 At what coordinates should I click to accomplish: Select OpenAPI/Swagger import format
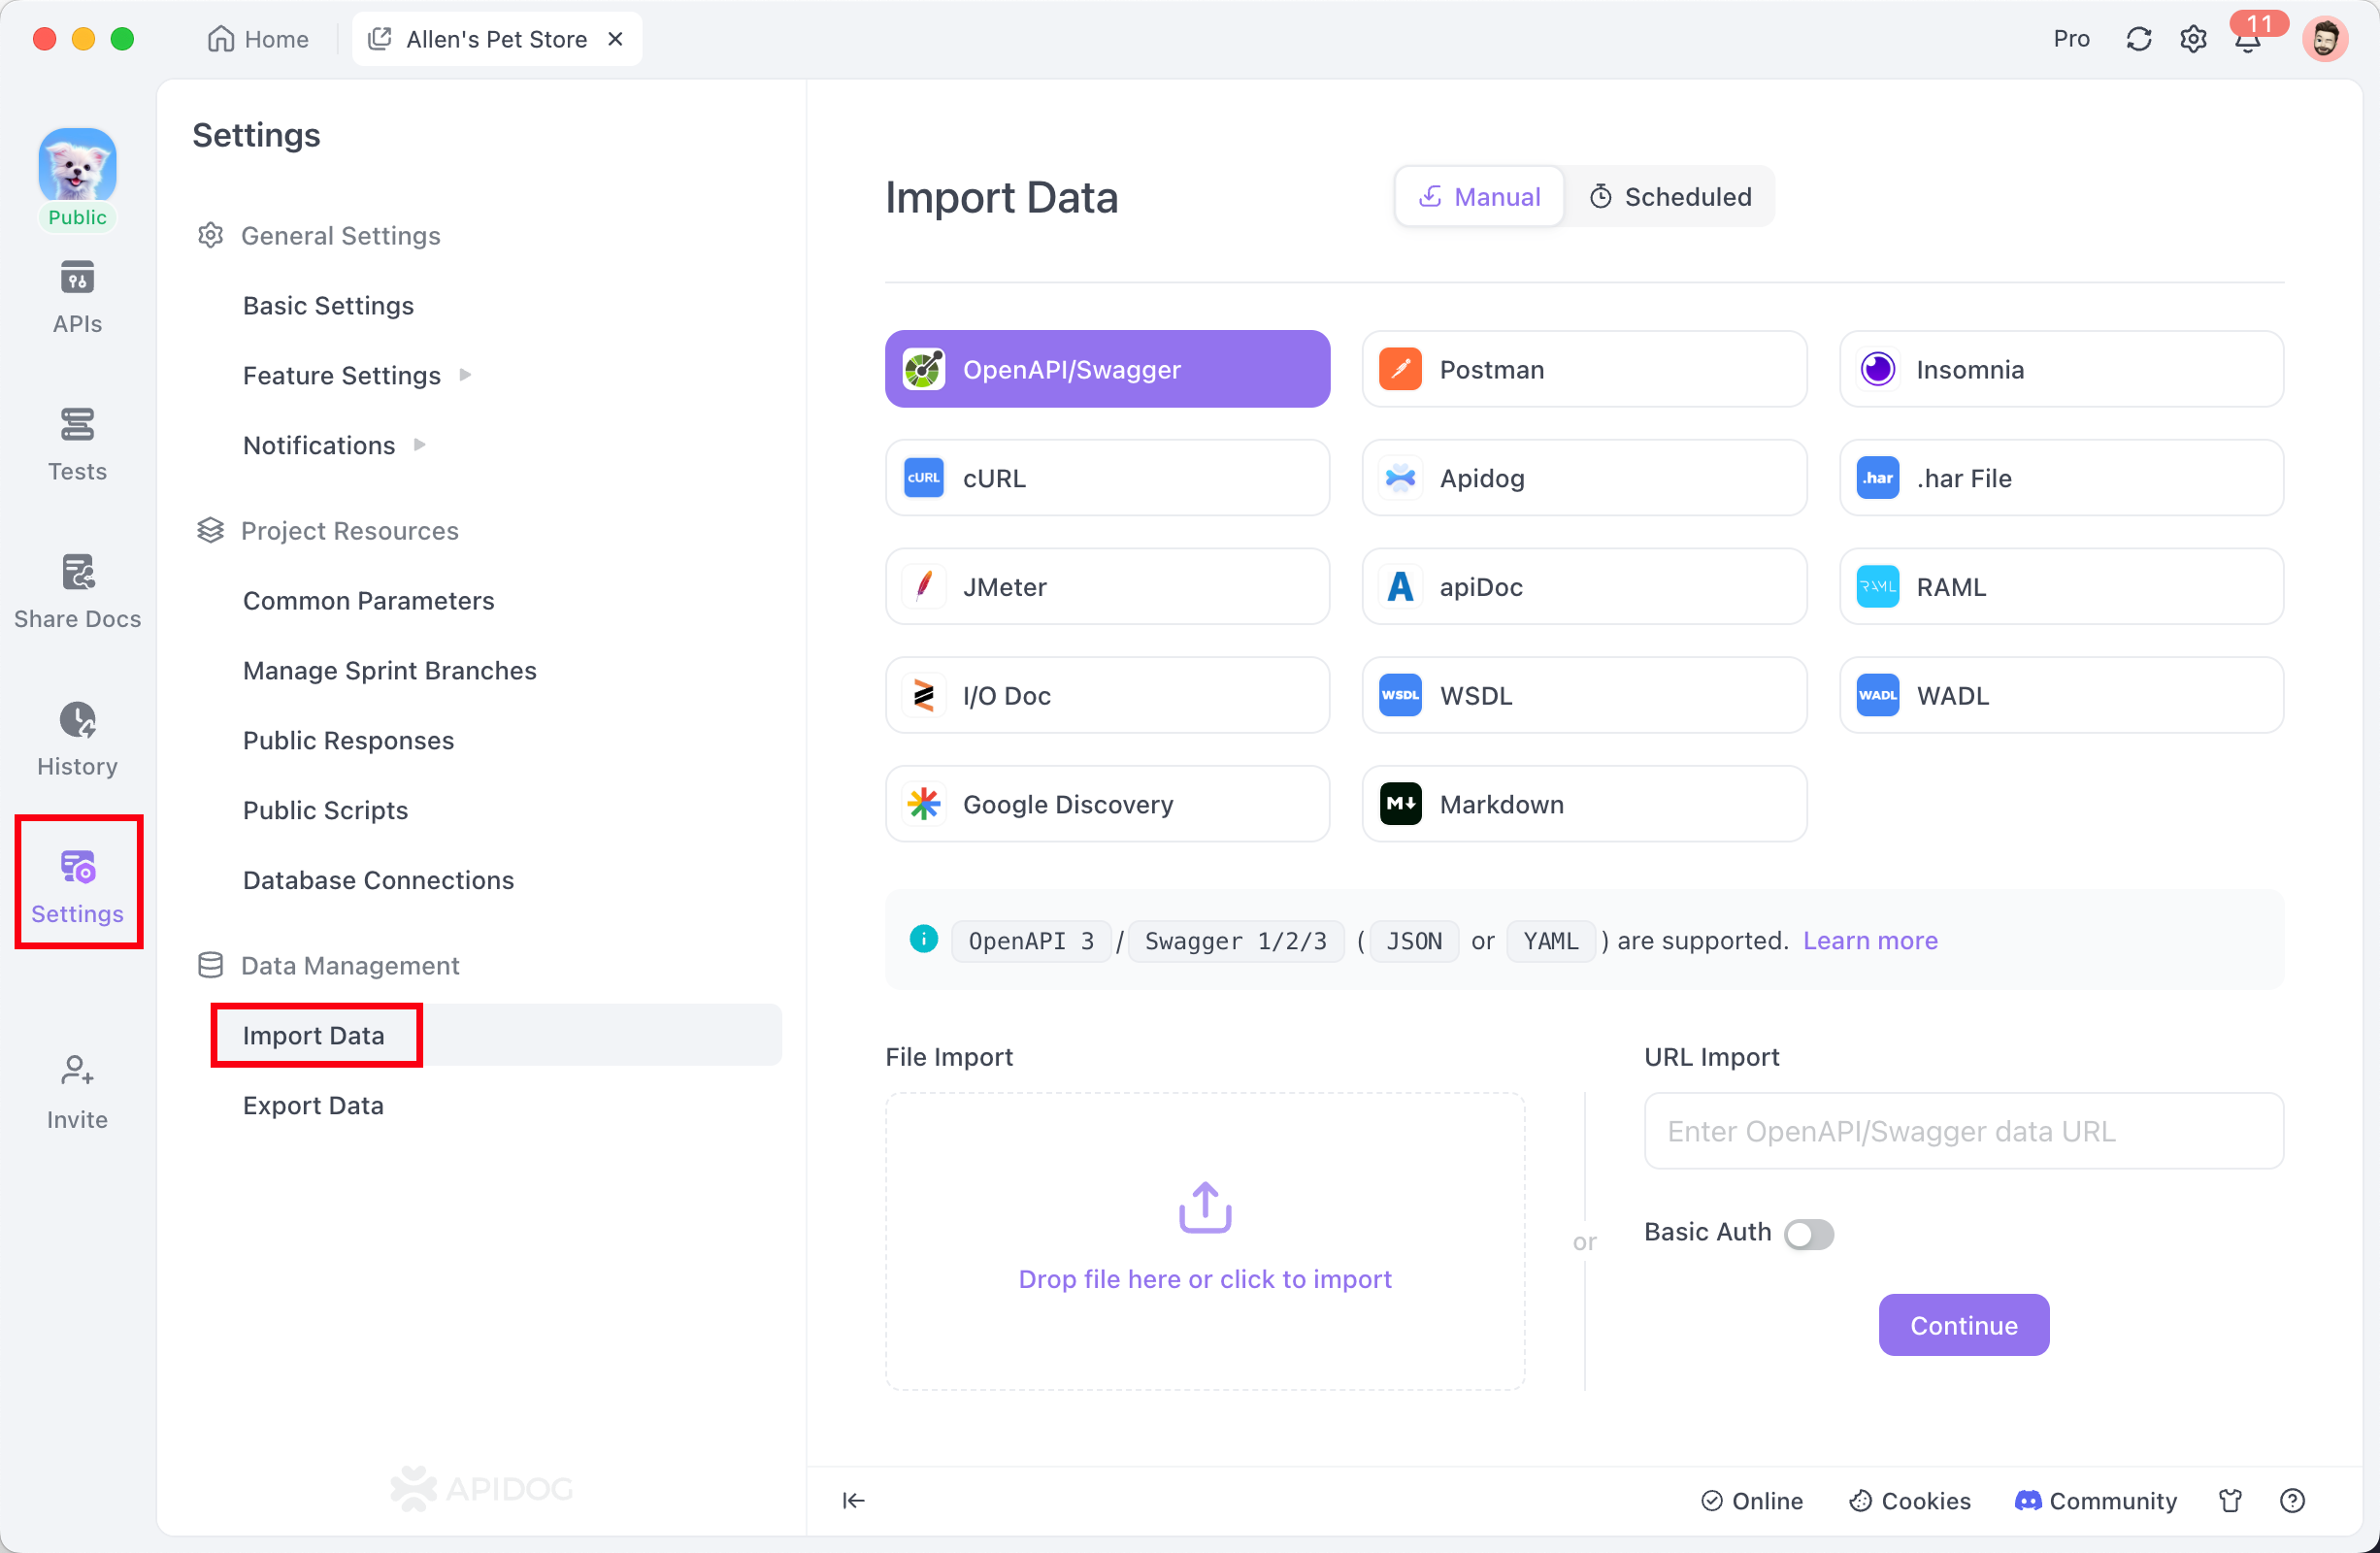[1107, 369]
